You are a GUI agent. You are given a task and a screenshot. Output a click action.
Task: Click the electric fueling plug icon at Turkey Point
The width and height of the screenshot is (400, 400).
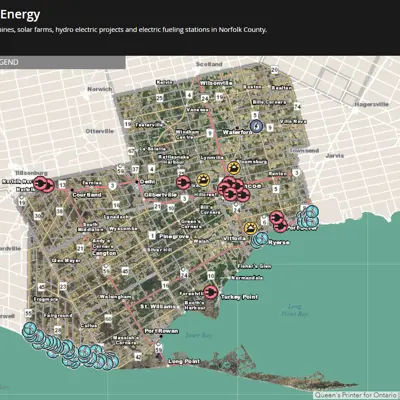pyautogui.click(x=211, y=293)
